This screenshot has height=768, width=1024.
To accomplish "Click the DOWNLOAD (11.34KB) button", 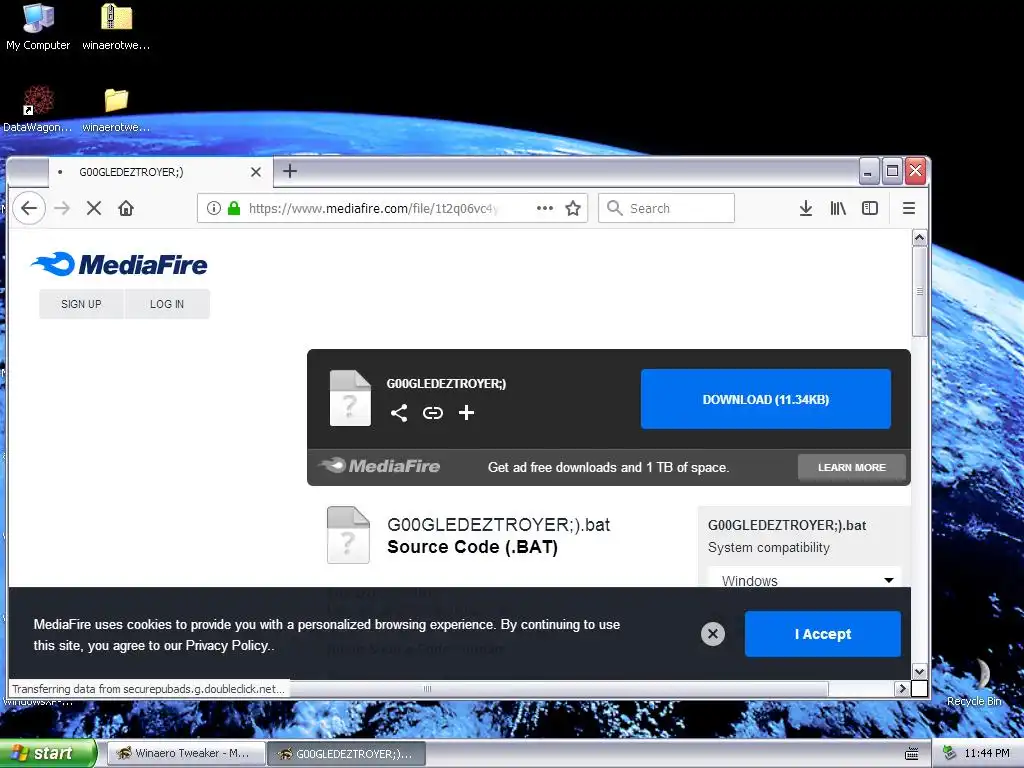I will (x=765, y=399).
